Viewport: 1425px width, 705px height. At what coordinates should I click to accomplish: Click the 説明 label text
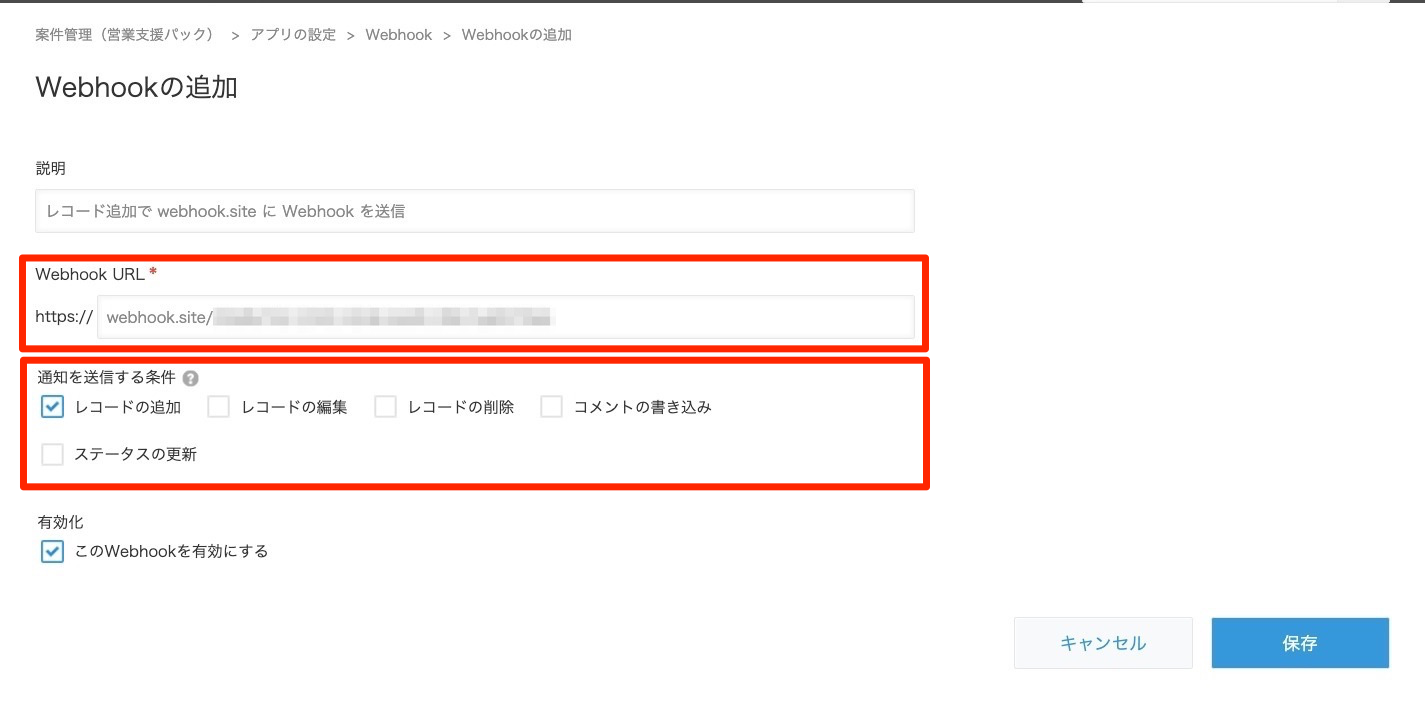(x=51, y=168)
